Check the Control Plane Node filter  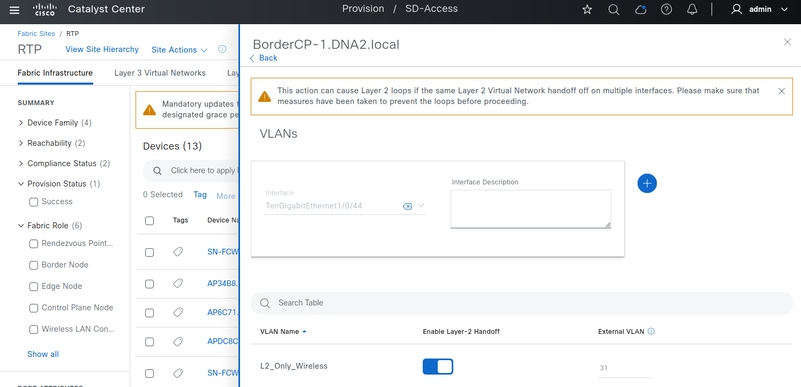pos(34,308)
